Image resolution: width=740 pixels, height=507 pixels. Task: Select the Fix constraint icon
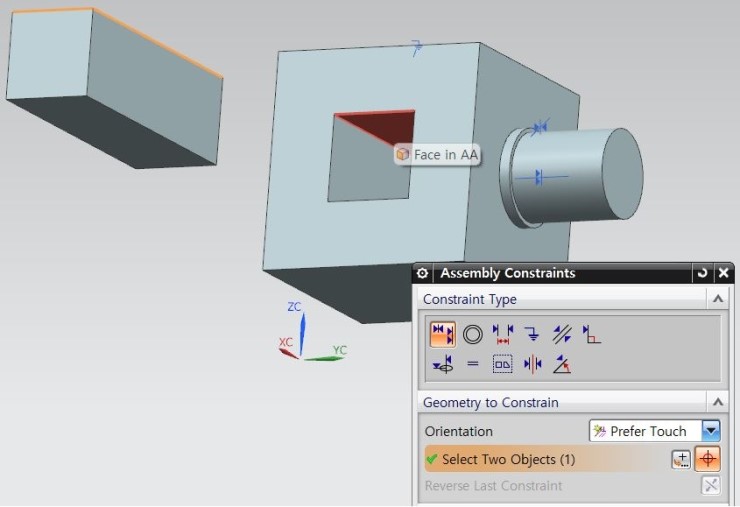[x=532, y=334]
